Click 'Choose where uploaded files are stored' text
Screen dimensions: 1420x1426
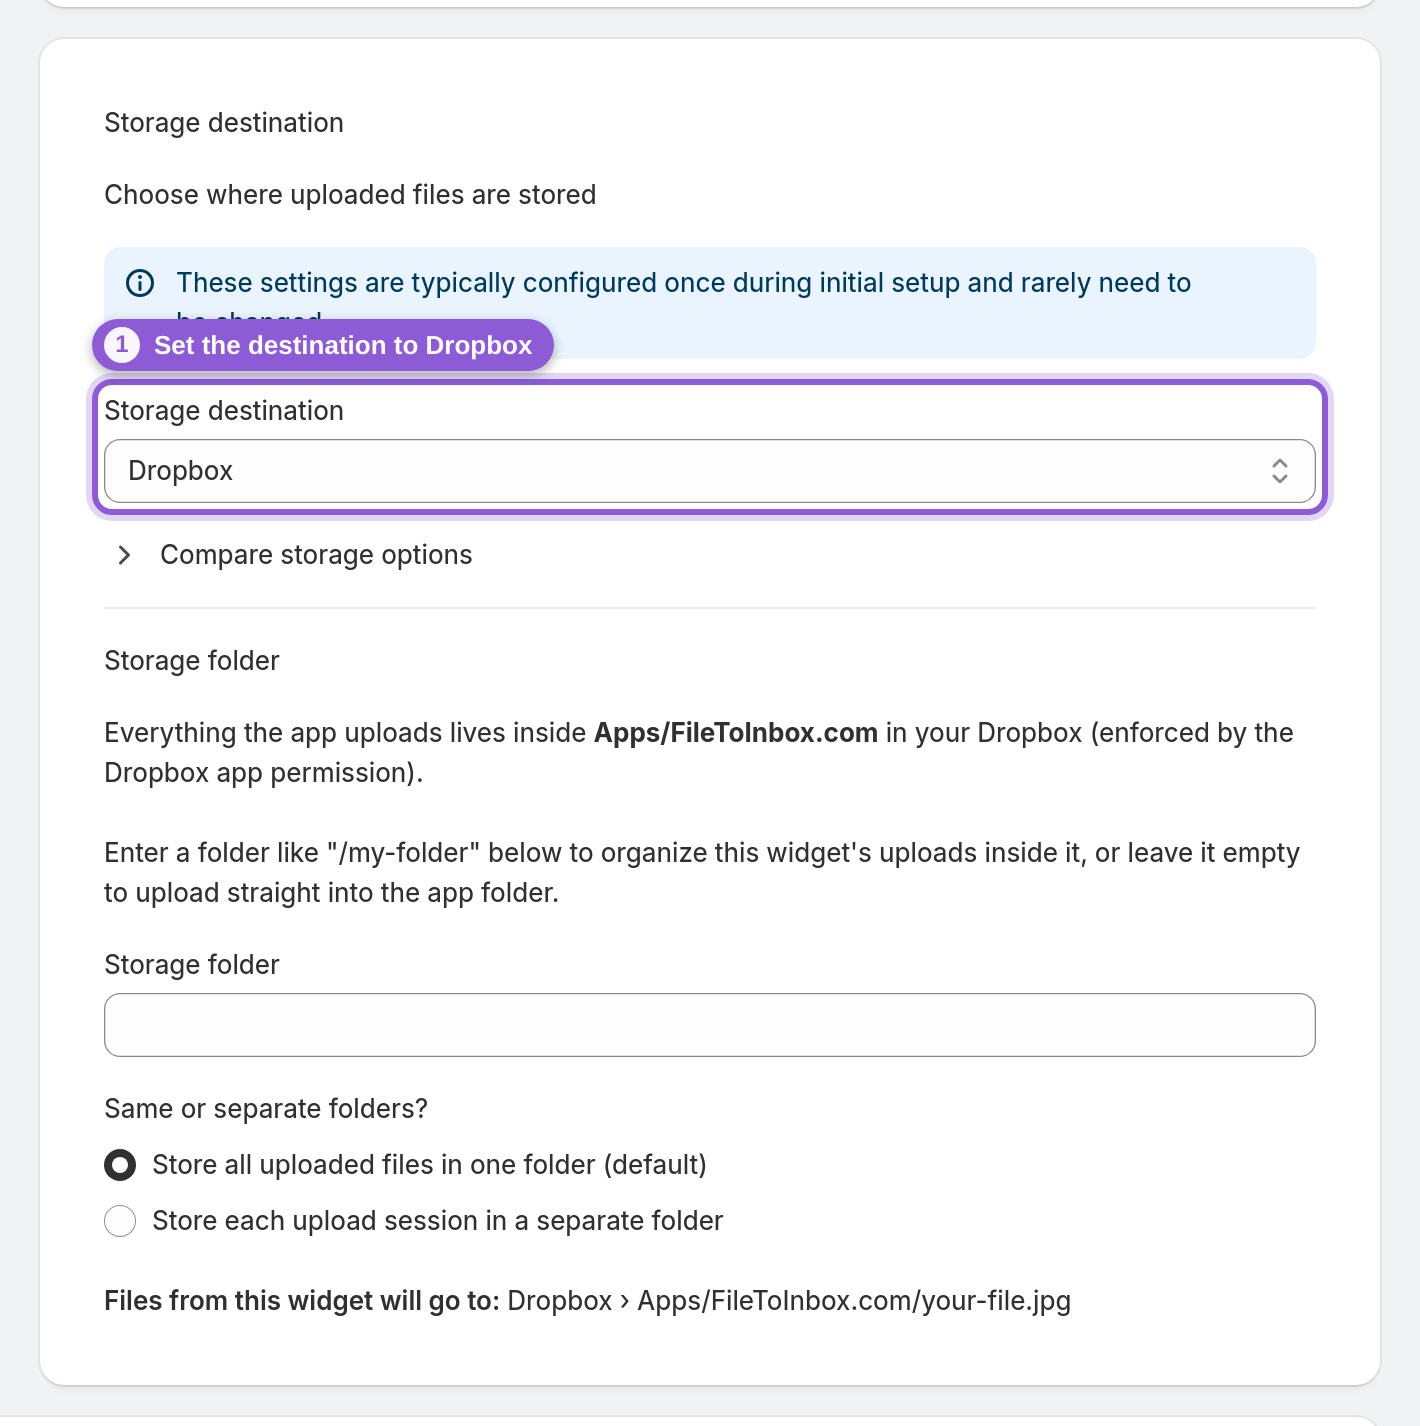pyautogui.click(x=350, y=195)
